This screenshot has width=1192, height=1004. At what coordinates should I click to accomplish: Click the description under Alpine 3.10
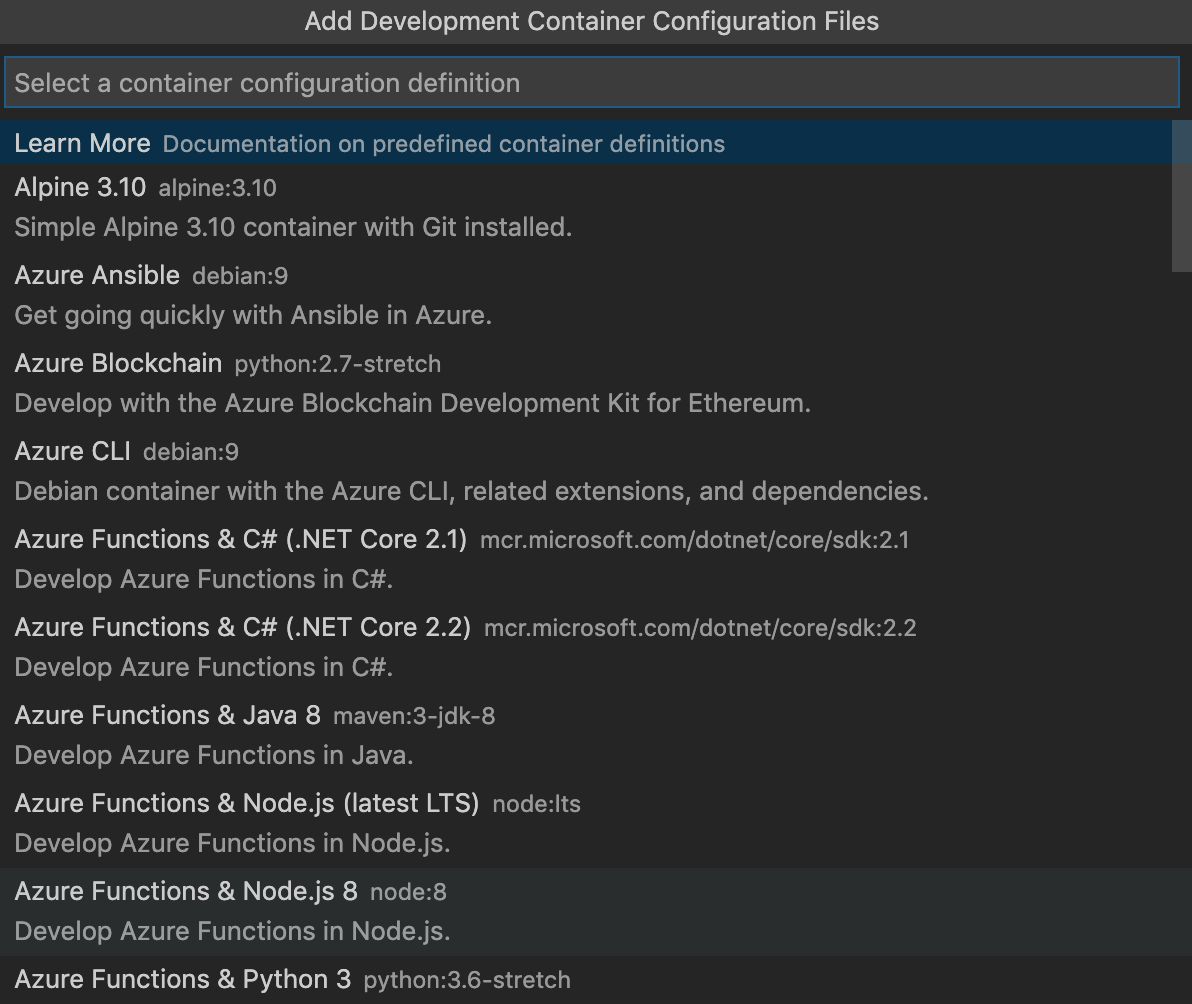[x=292, y=227]
